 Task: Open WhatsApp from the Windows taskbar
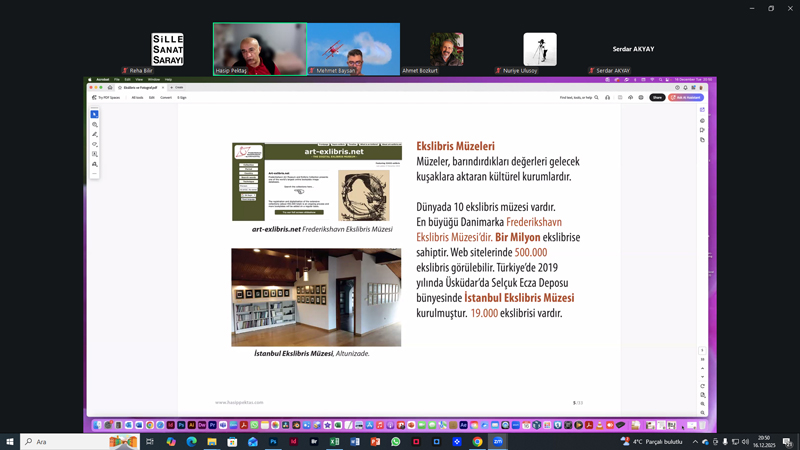396,441
